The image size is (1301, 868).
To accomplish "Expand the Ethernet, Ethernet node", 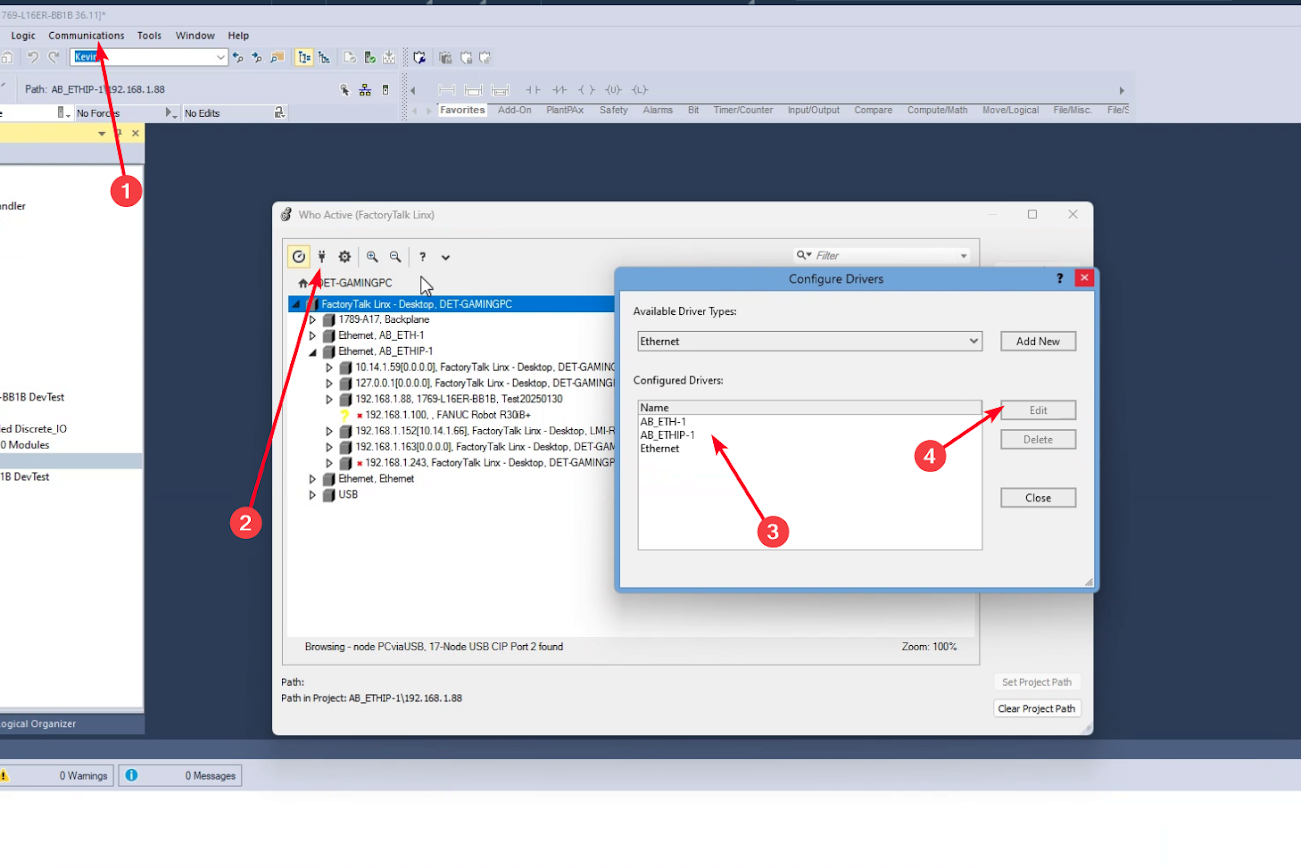I will [312, 479].
